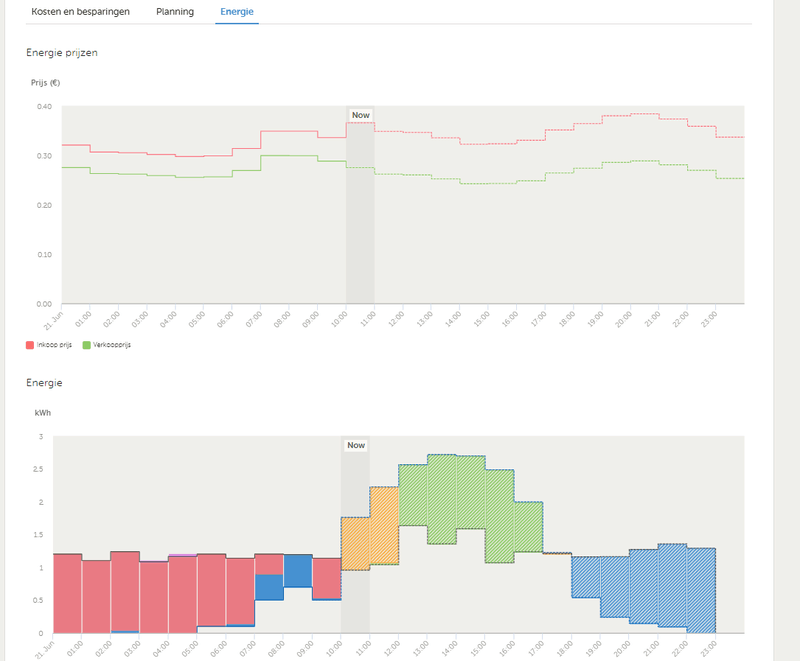Click the Now marker in price chart
800x661 pixels.
click(360, 115)
